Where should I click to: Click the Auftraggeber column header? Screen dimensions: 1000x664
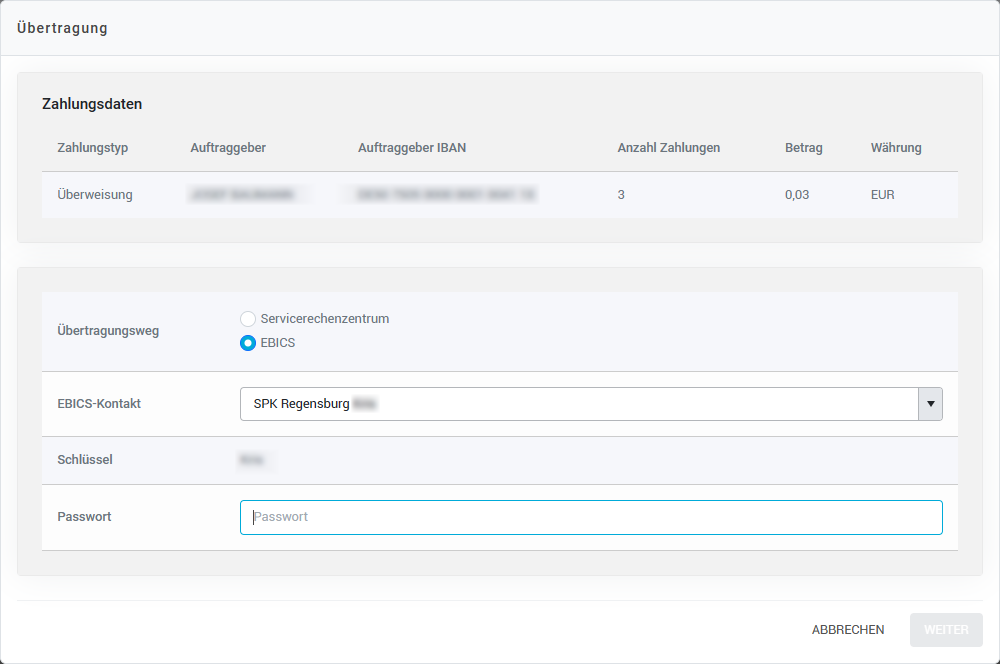228,148
